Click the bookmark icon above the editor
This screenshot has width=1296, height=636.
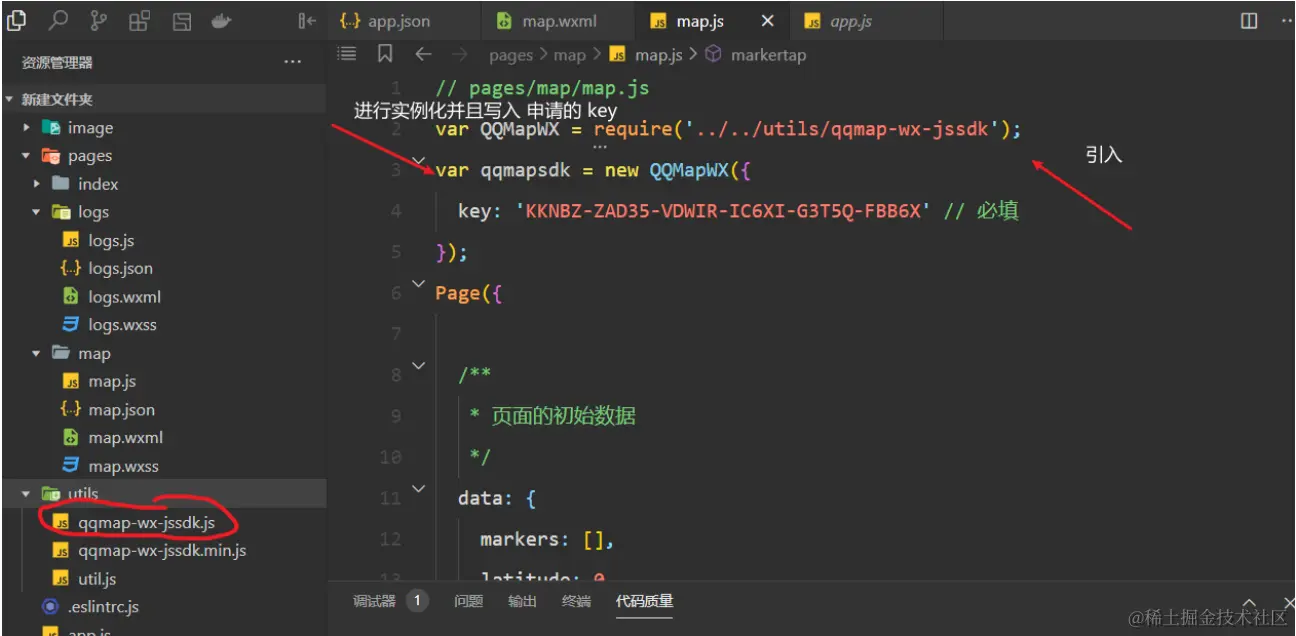pos(384,54)
